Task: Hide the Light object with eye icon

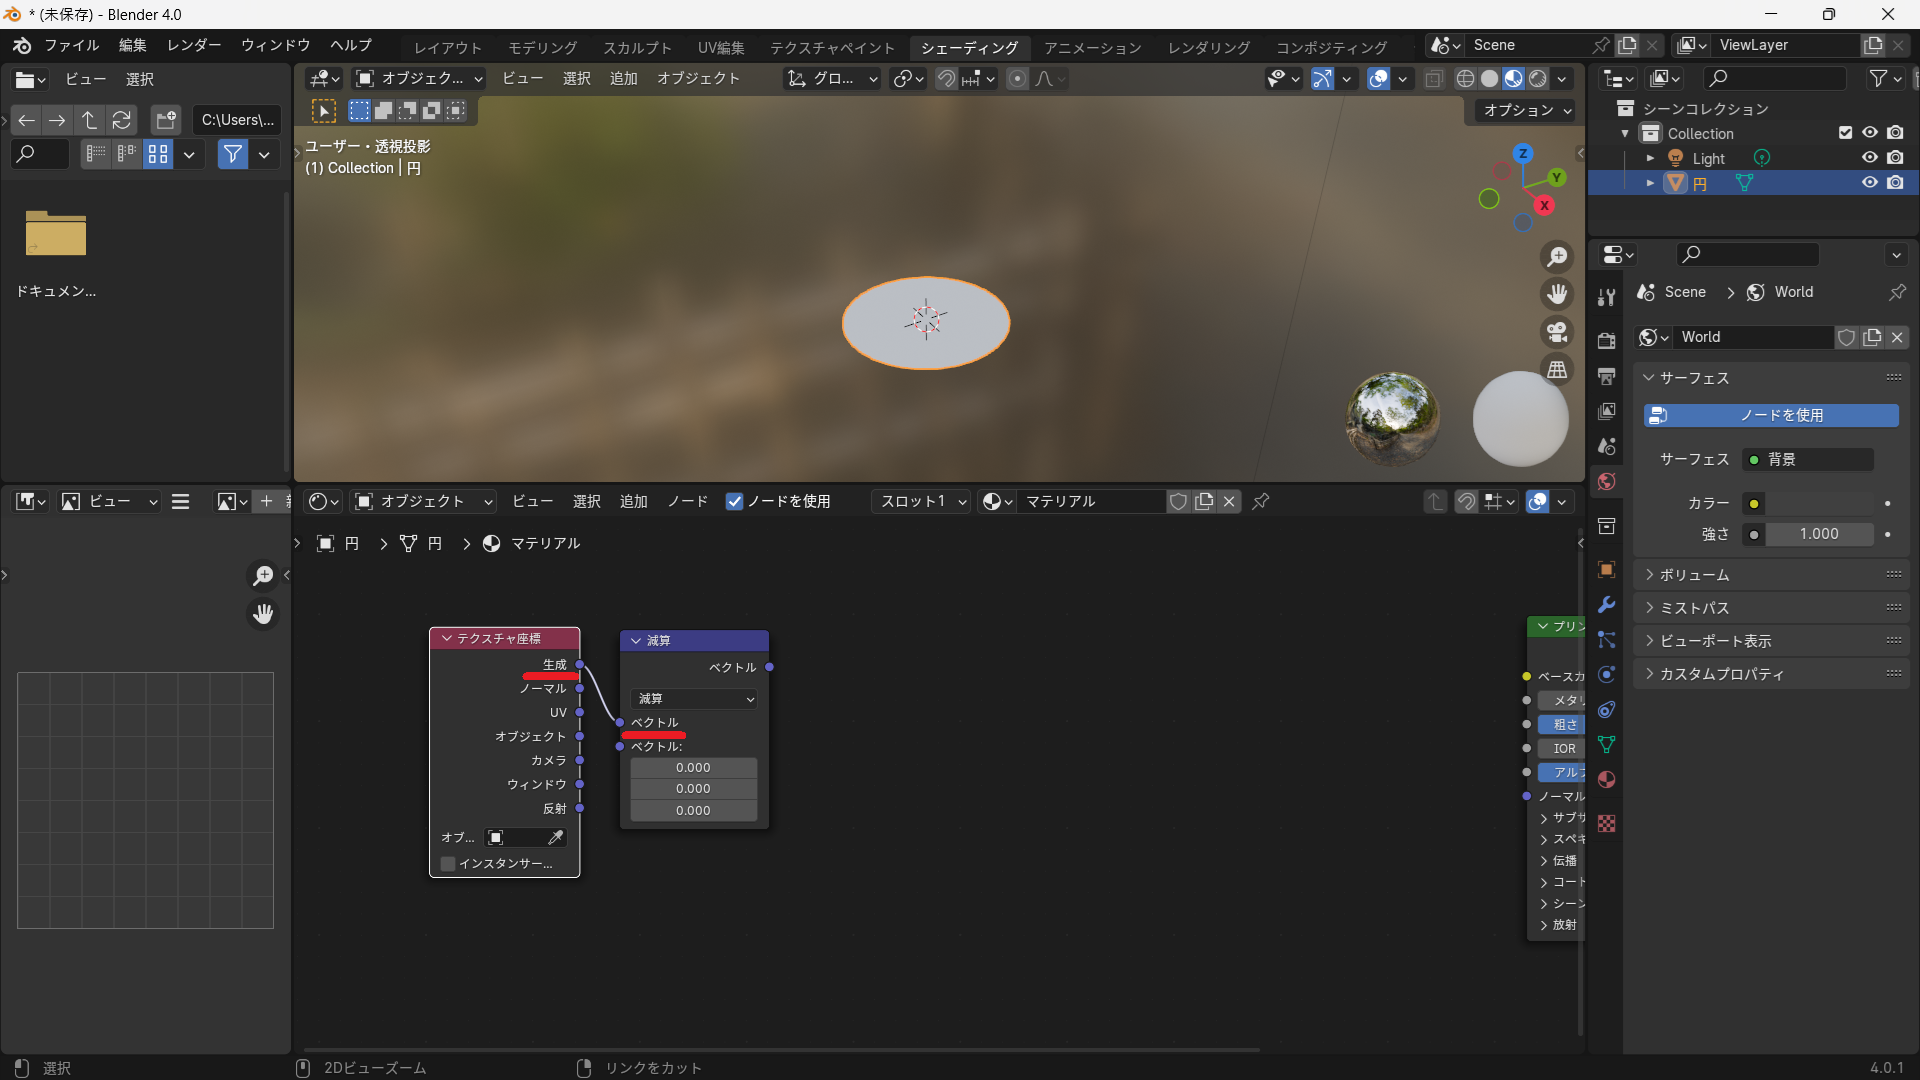Action: pyautogui.click(x=1869, y=158)
